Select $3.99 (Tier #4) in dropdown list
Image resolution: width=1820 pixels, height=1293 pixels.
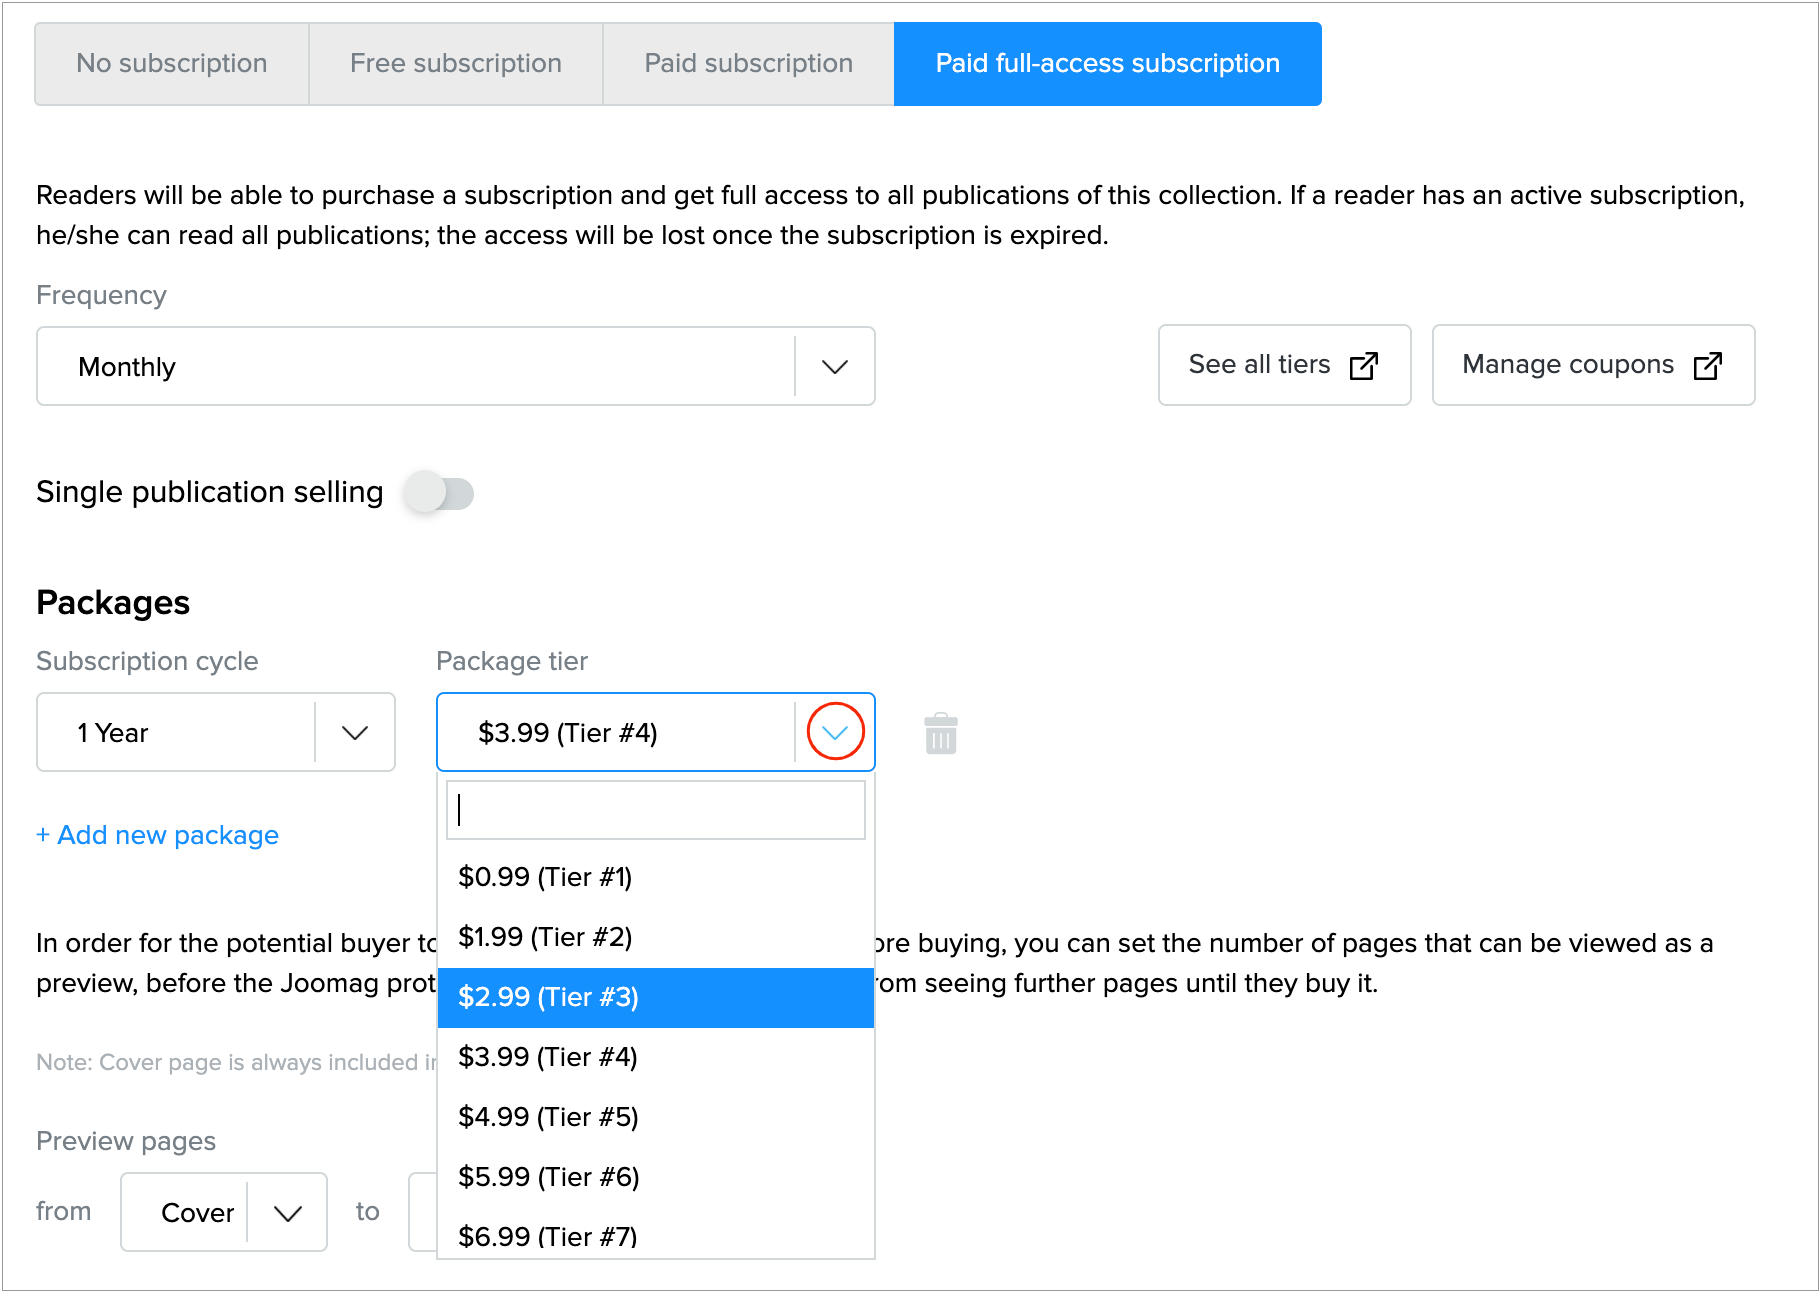coord(548,1057)
